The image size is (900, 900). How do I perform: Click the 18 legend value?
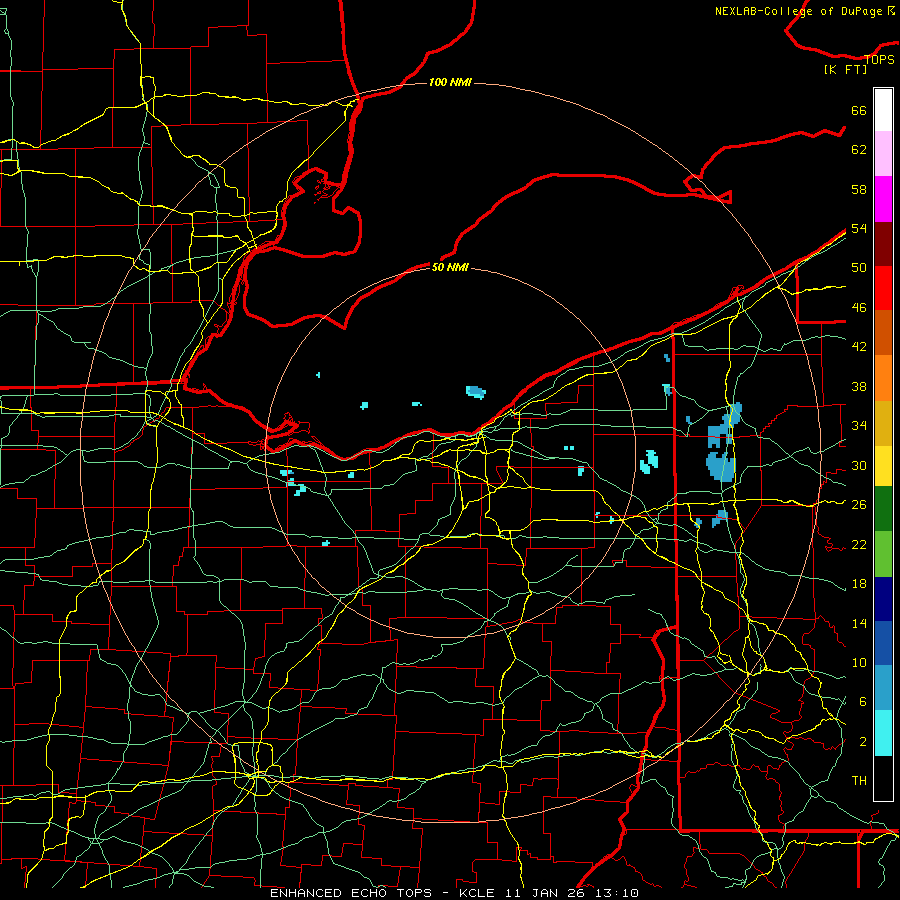859,584
